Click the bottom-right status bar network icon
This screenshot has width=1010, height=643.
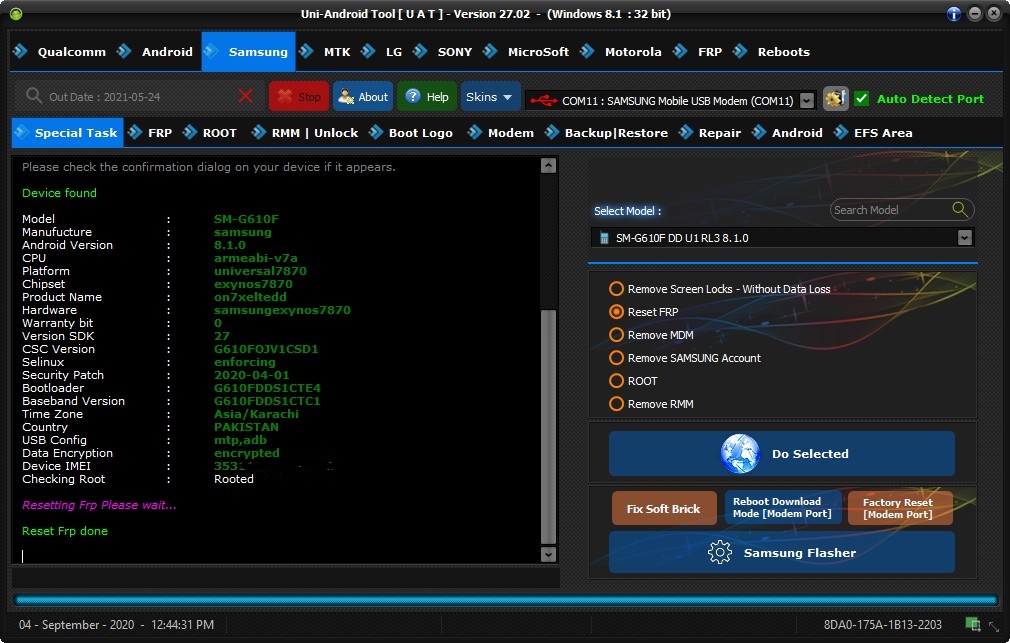973,625
